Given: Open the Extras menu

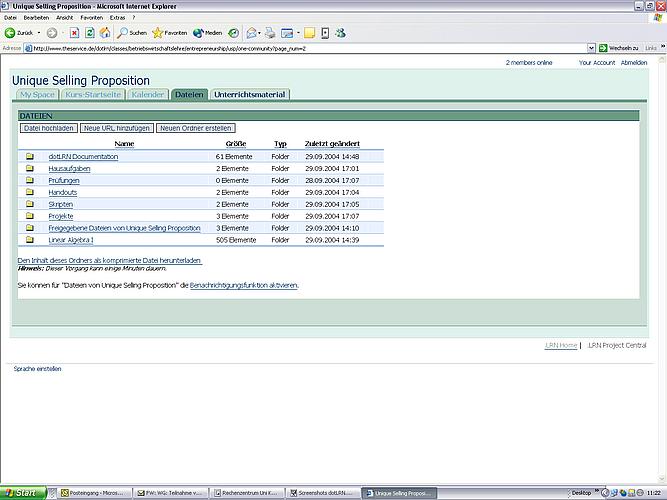Looking at the screenshot, I should [117, 18].
